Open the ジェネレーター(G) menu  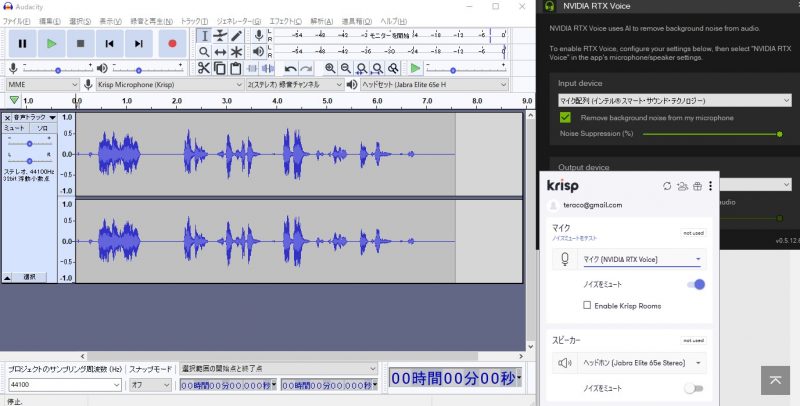click(x=238, y=21)
